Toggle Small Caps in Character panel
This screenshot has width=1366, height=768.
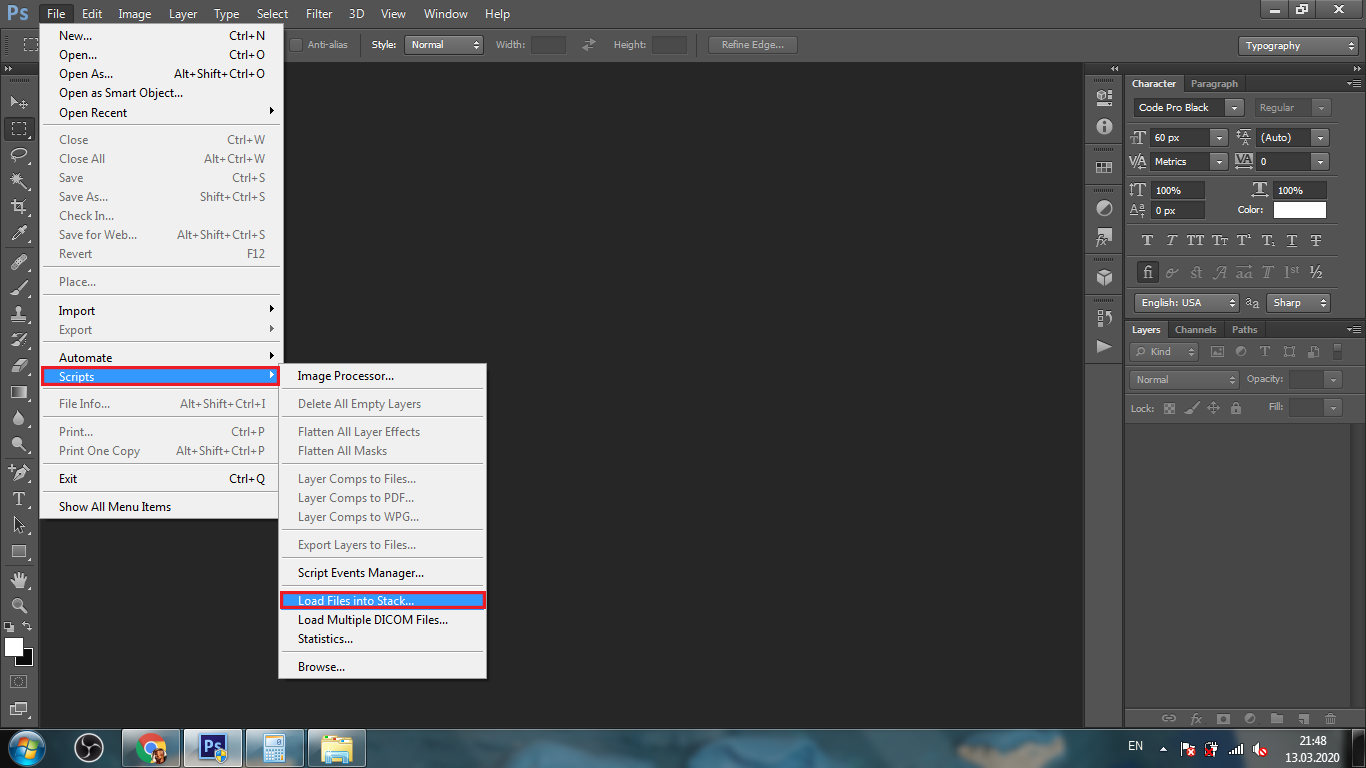pyautogui.click(x=1219, y=241)
